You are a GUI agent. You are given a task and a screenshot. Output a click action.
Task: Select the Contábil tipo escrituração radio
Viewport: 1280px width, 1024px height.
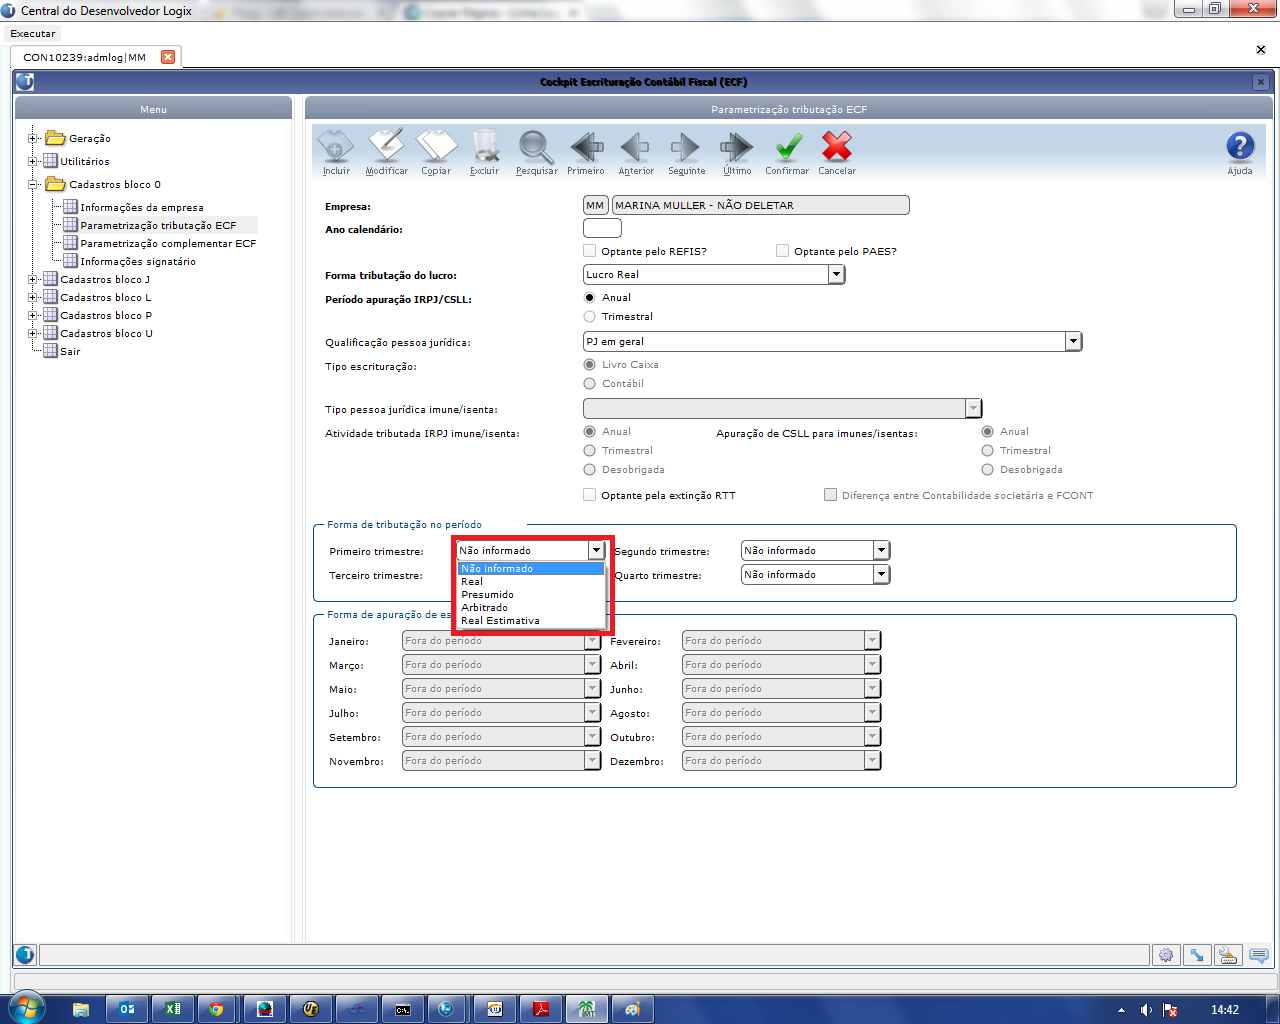pyautogui.click(x=590, y=383)
